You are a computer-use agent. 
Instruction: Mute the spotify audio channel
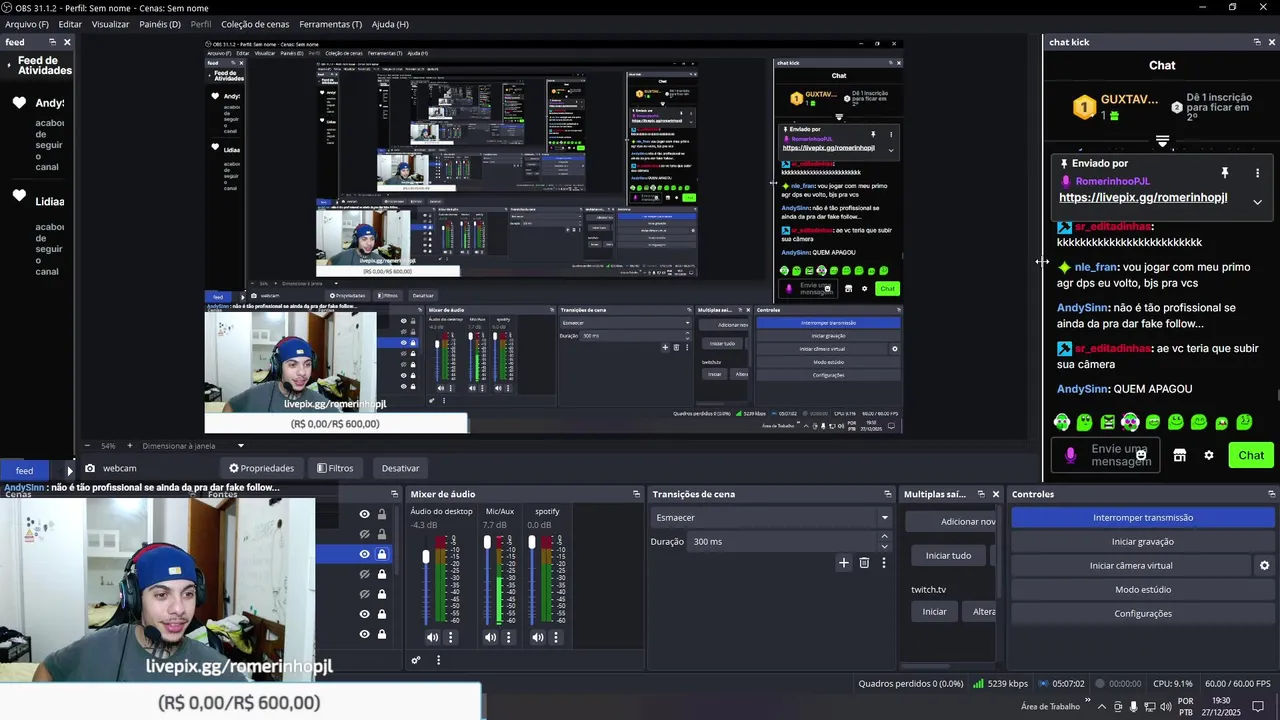(537, 637)
